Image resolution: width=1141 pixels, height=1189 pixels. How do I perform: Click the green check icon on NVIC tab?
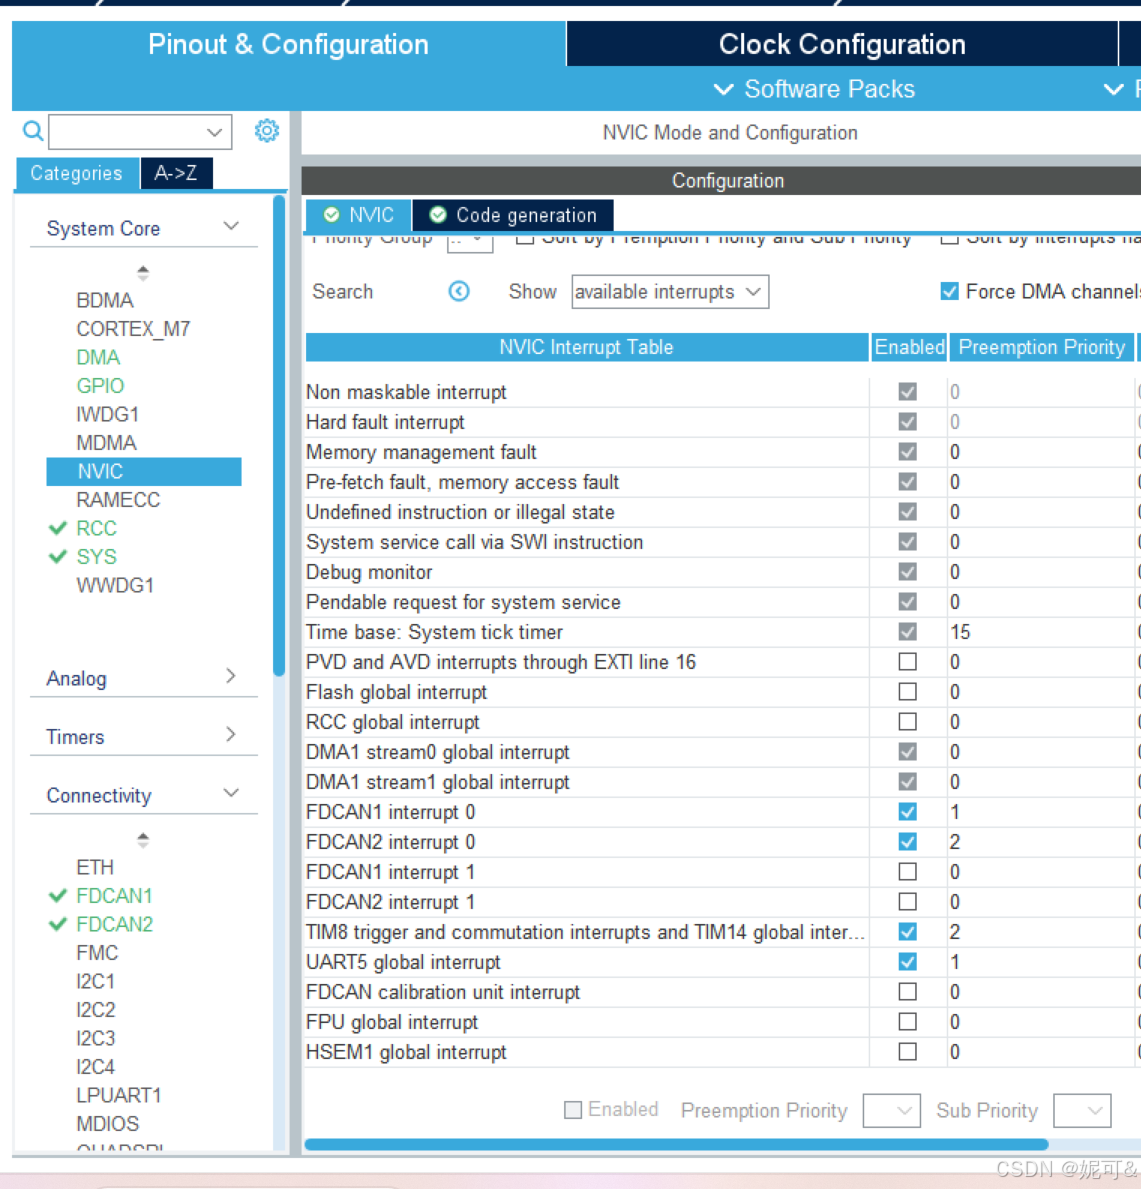pyautogui.click(x=332, y=215)
